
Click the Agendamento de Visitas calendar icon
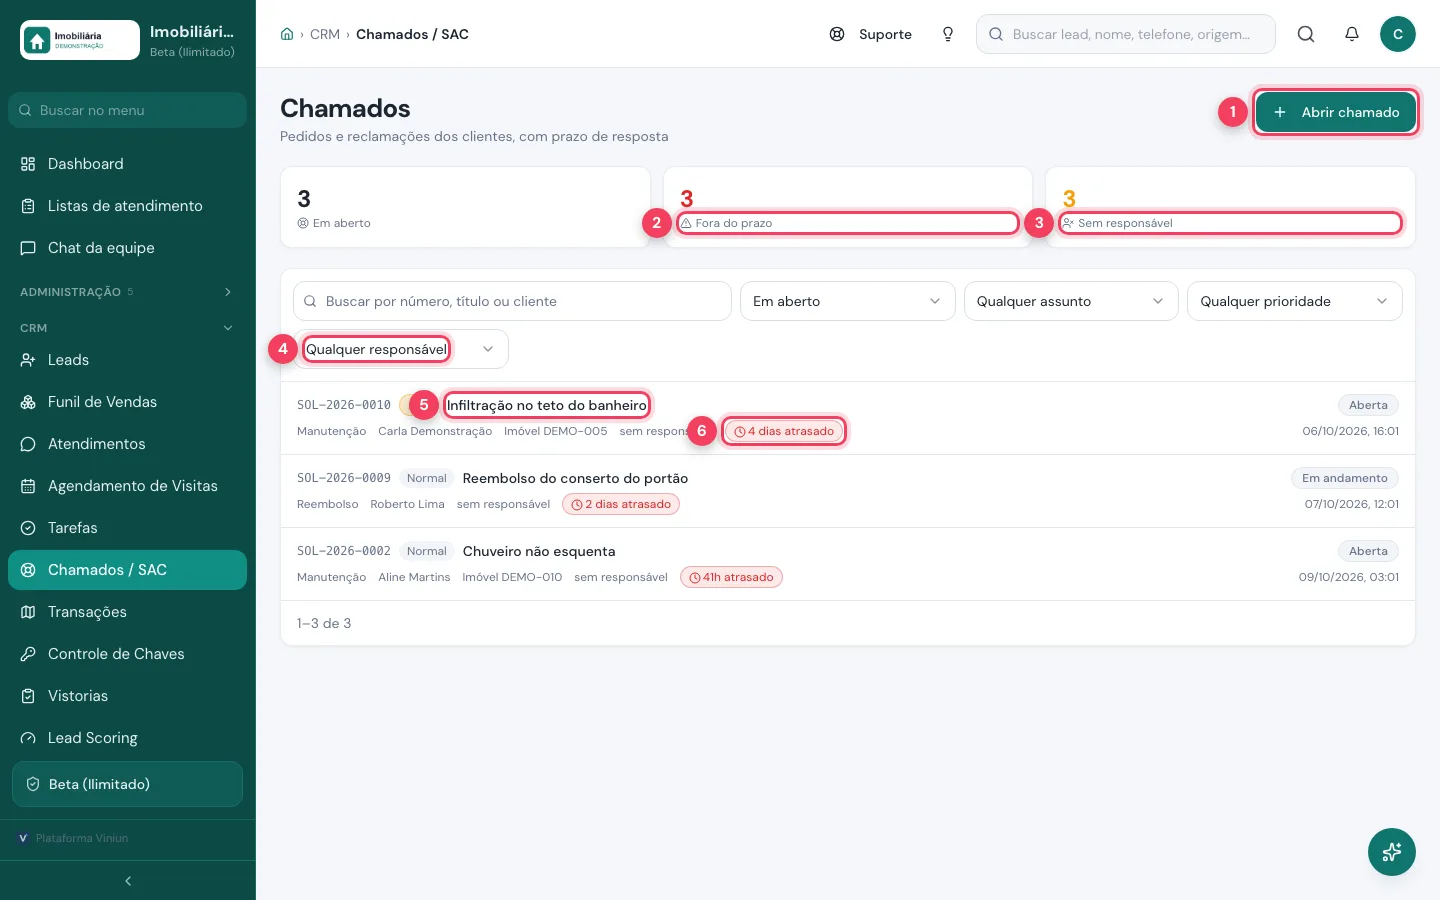click(28, 486)
